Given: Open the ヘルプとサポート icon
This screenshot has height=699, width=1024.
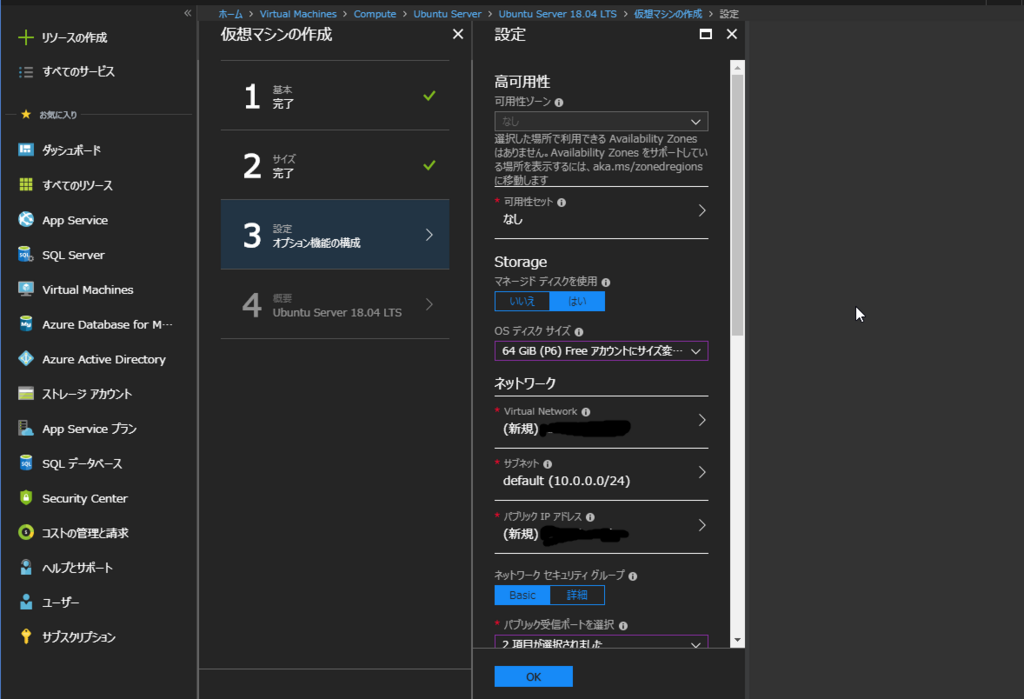Looking at the screenshot, I should pos(25,567).
